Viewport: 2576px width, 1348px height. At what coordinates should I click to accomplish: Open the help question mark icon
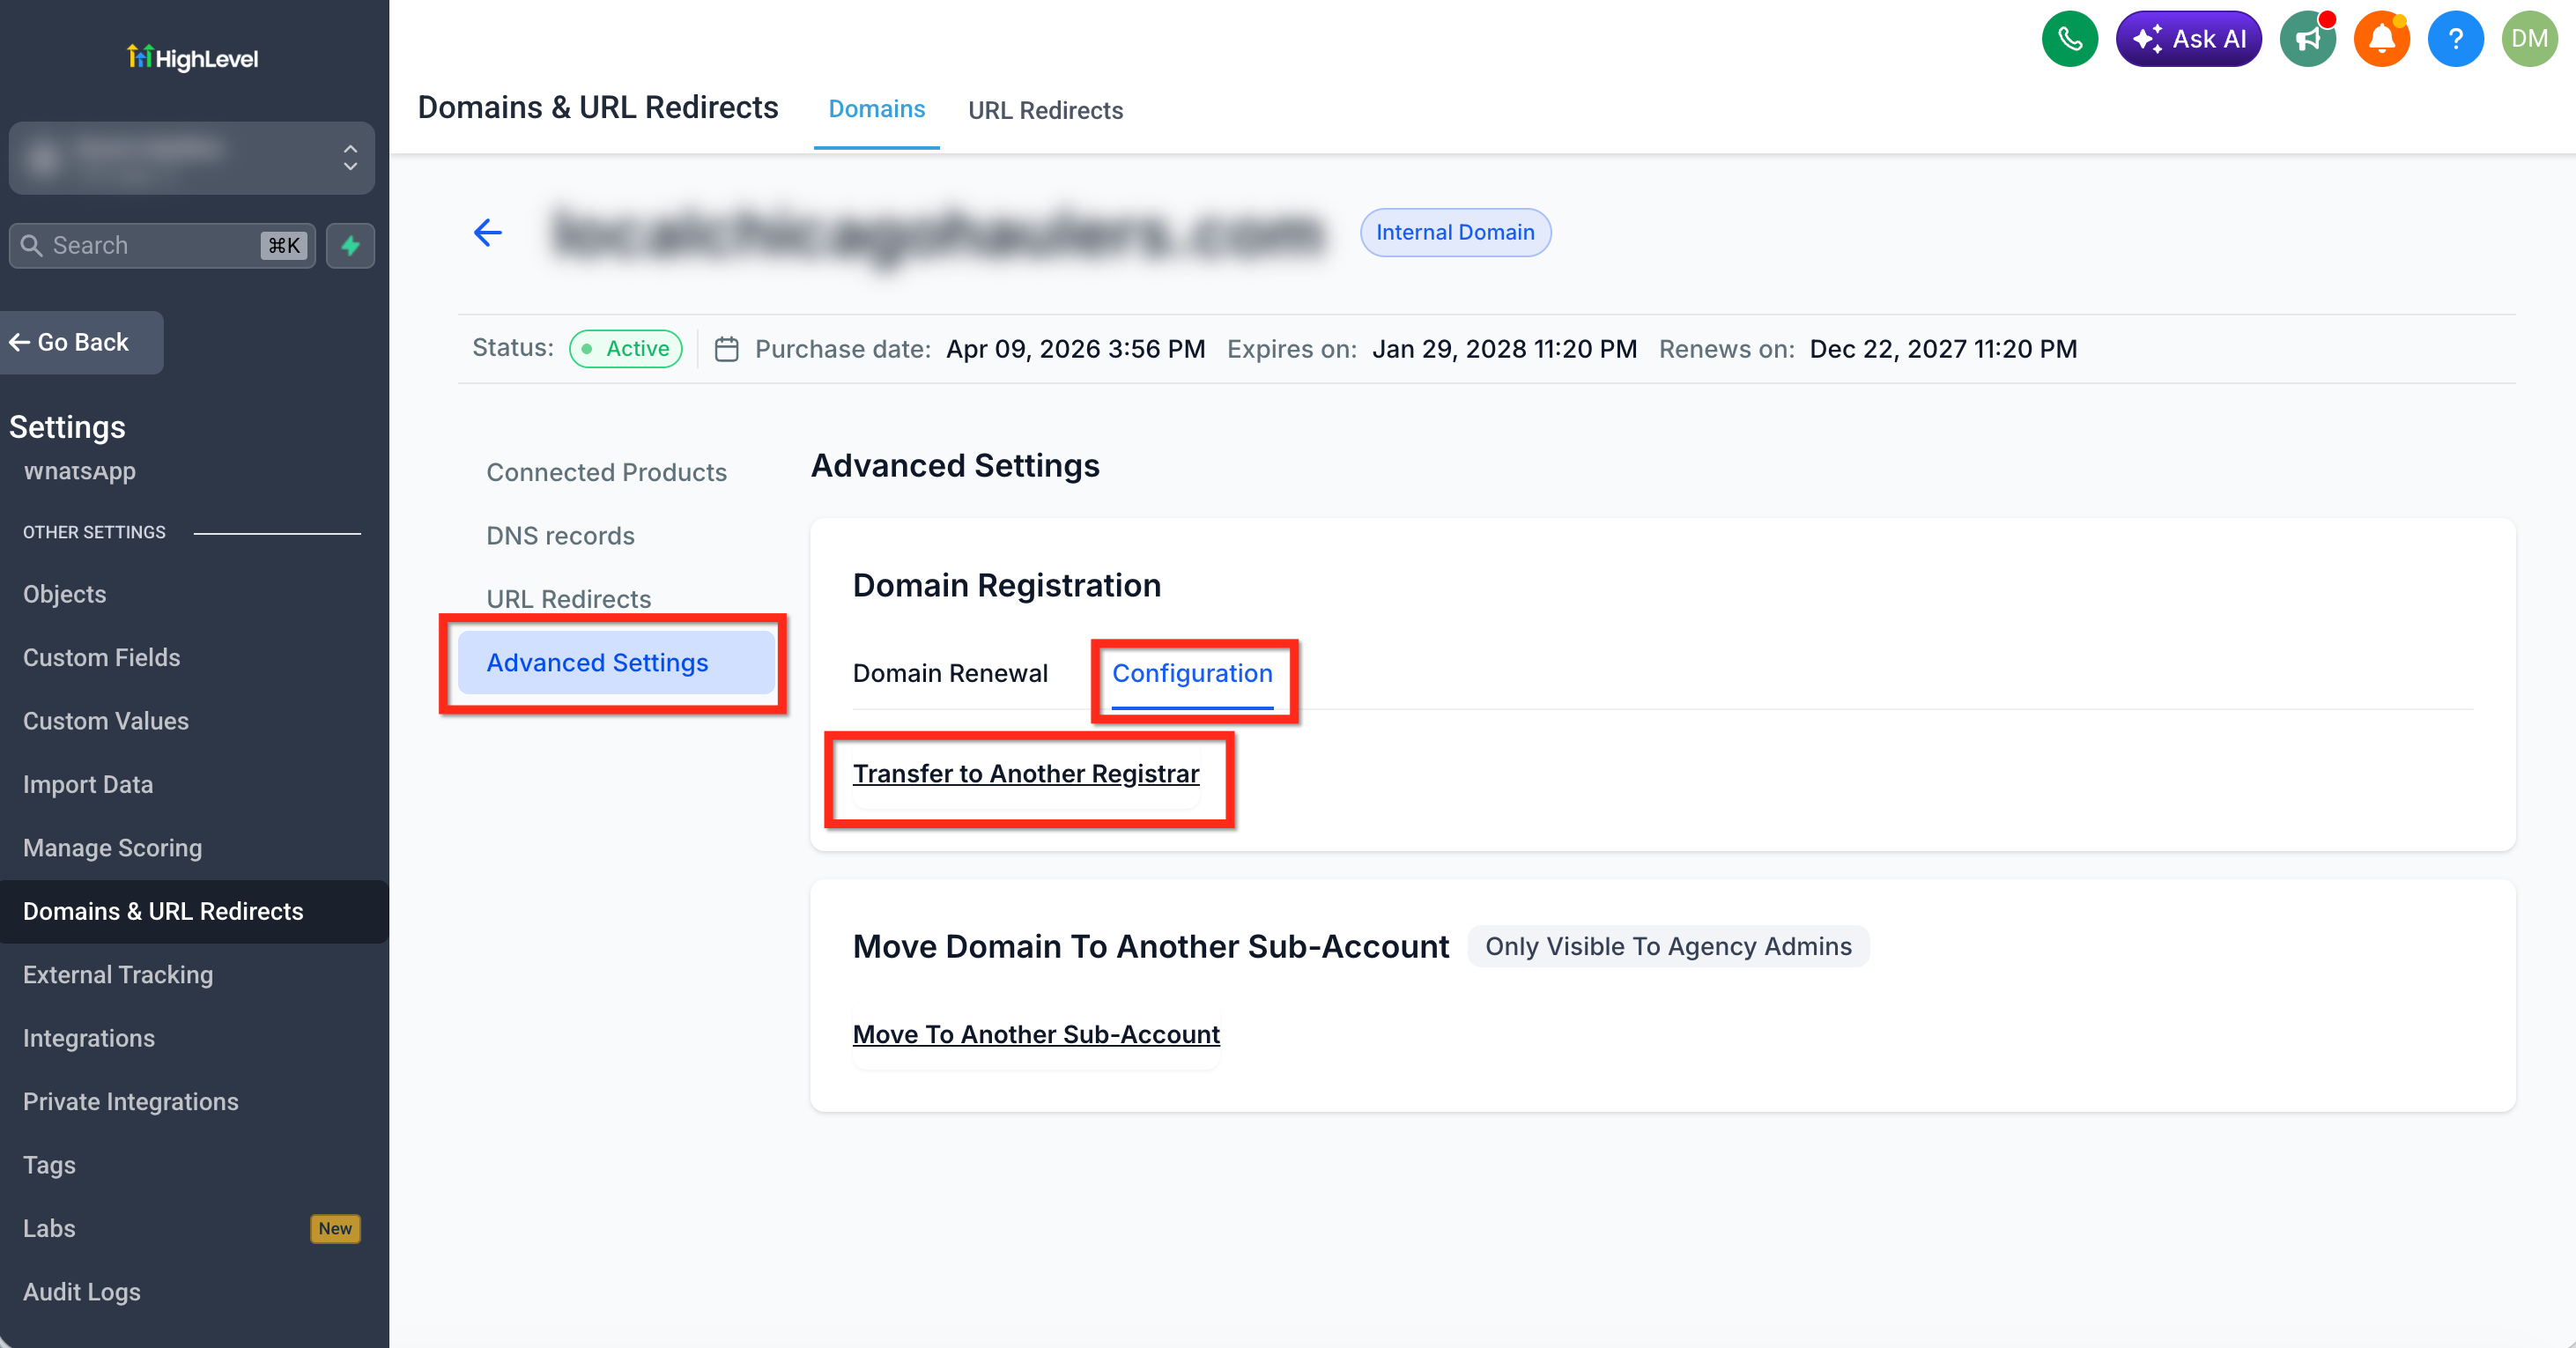pyautogui.click(x=2455, y=39)
